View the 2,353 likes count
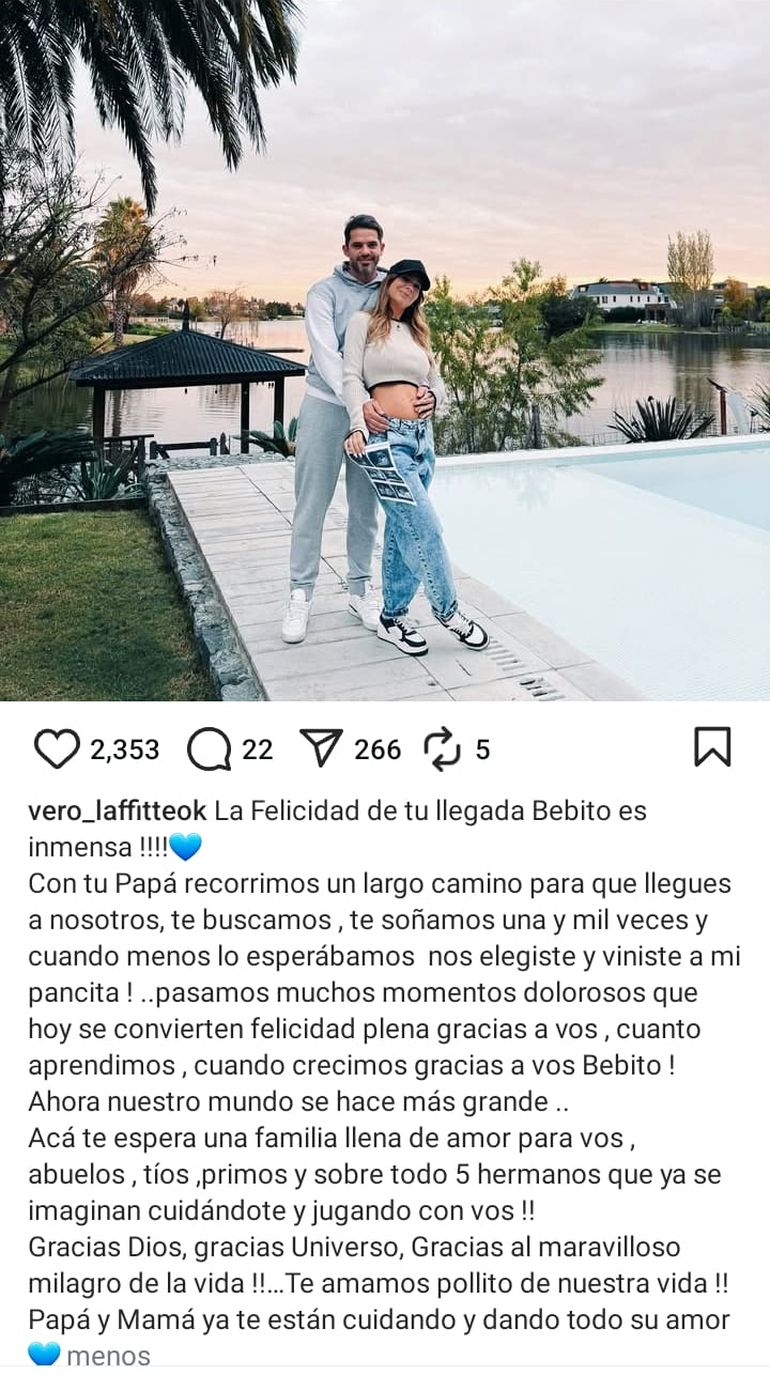The height and width of the screenshot is (1375, 770). point(125,749)
